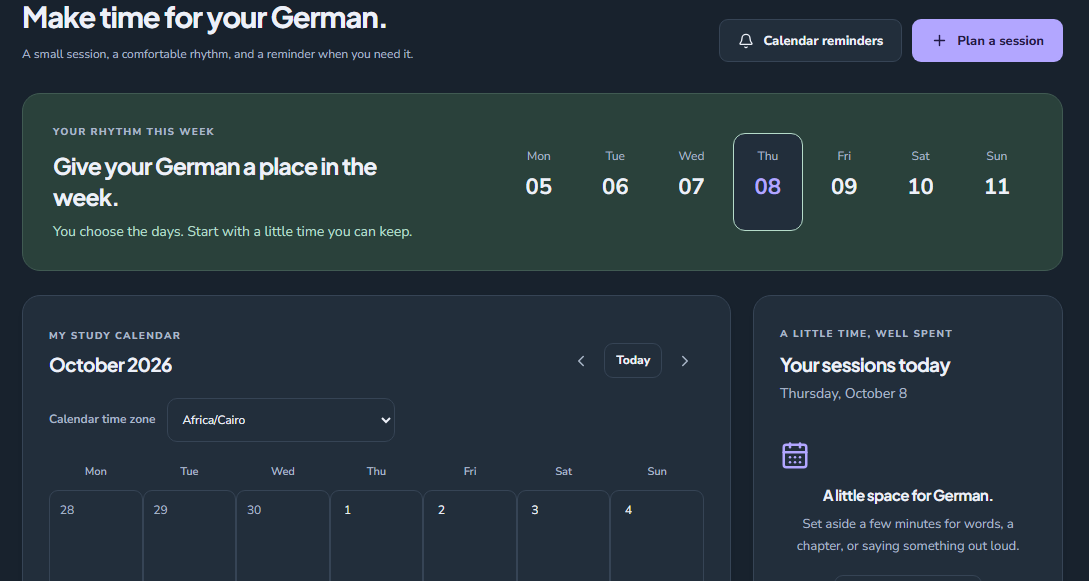Open Calendar reminders
This screenshot has height=581, width=1089.
(810, 40)
